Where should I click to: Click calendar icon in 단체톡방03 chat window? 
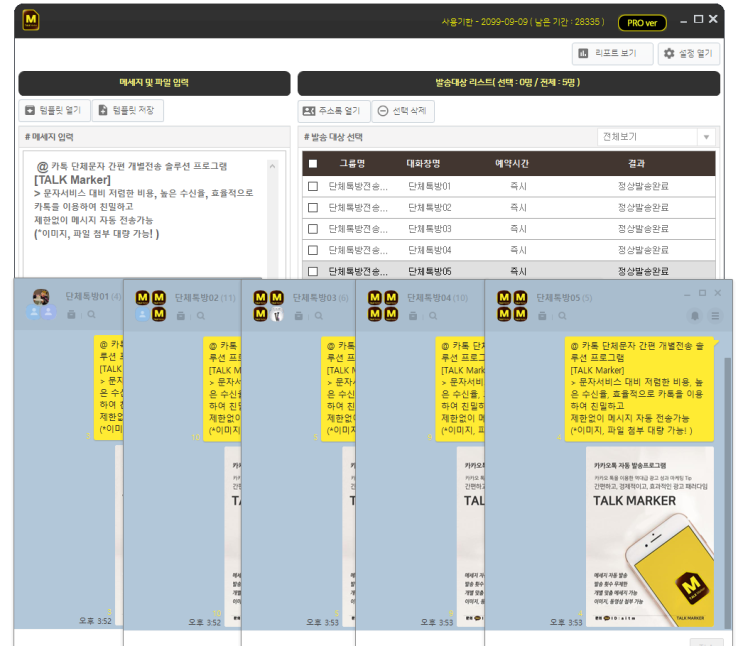click(x=299, y=316)
